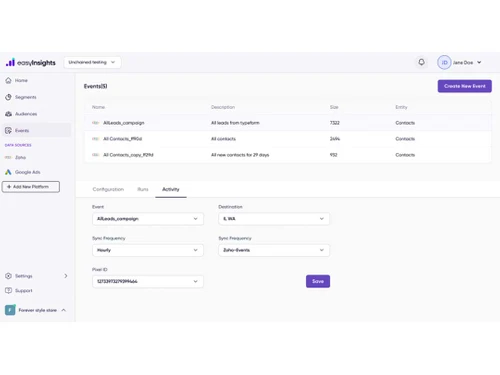Click the source icon beside All Contacts_#90d row
This screenshot has width=500, height=375.
pyautogui.click(x=96, y=139)
